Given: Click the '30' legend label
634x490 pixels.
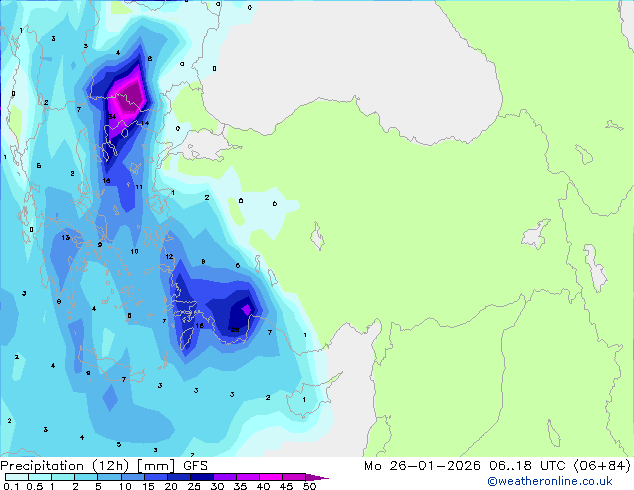Looking at the screenshot, I should coord(217,486).
